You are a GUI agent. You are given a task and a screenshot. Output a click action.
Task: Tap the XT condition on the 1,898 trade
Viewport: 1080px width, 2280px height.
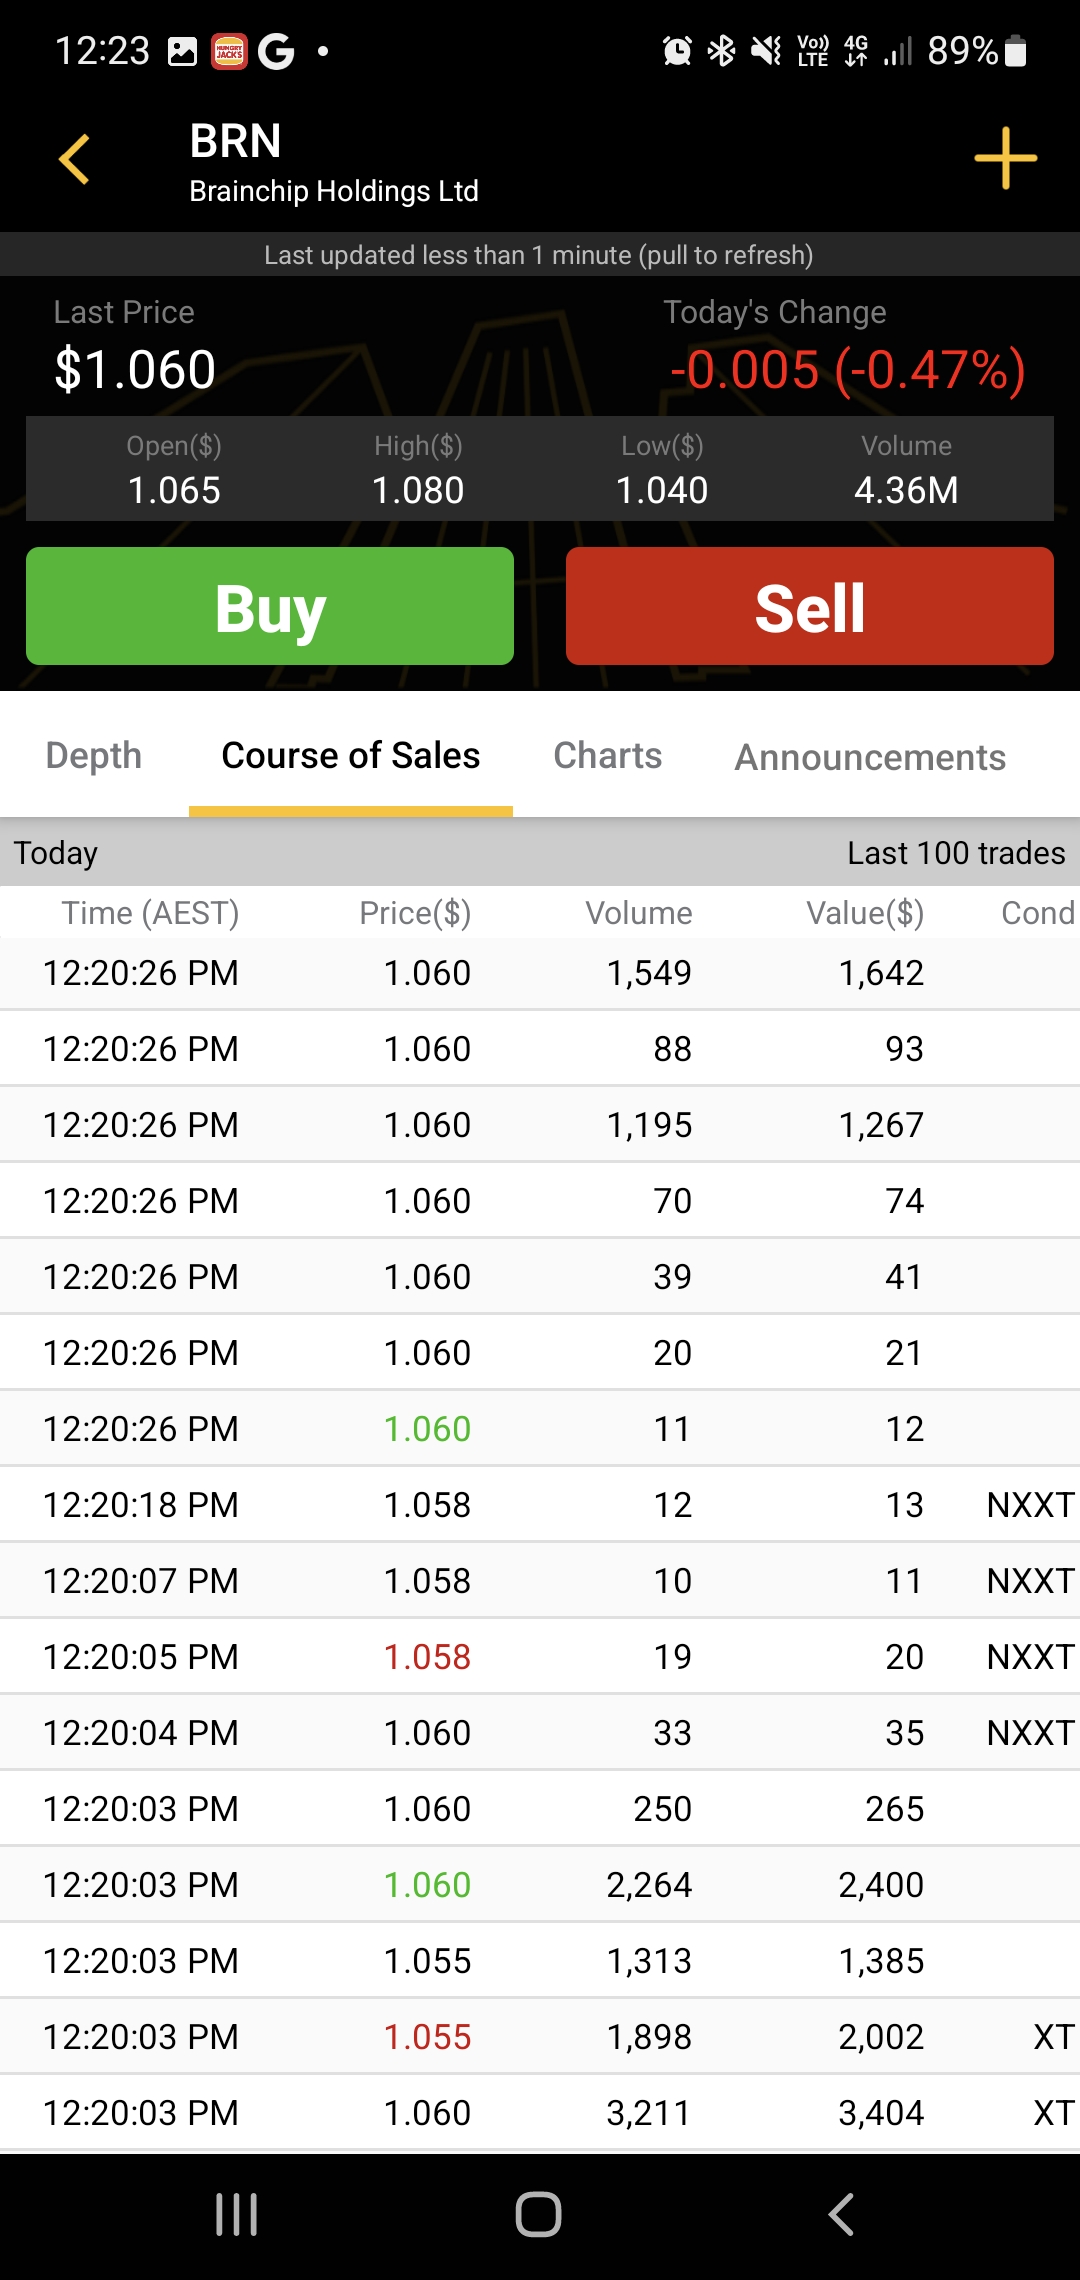click(1054, 2037)
